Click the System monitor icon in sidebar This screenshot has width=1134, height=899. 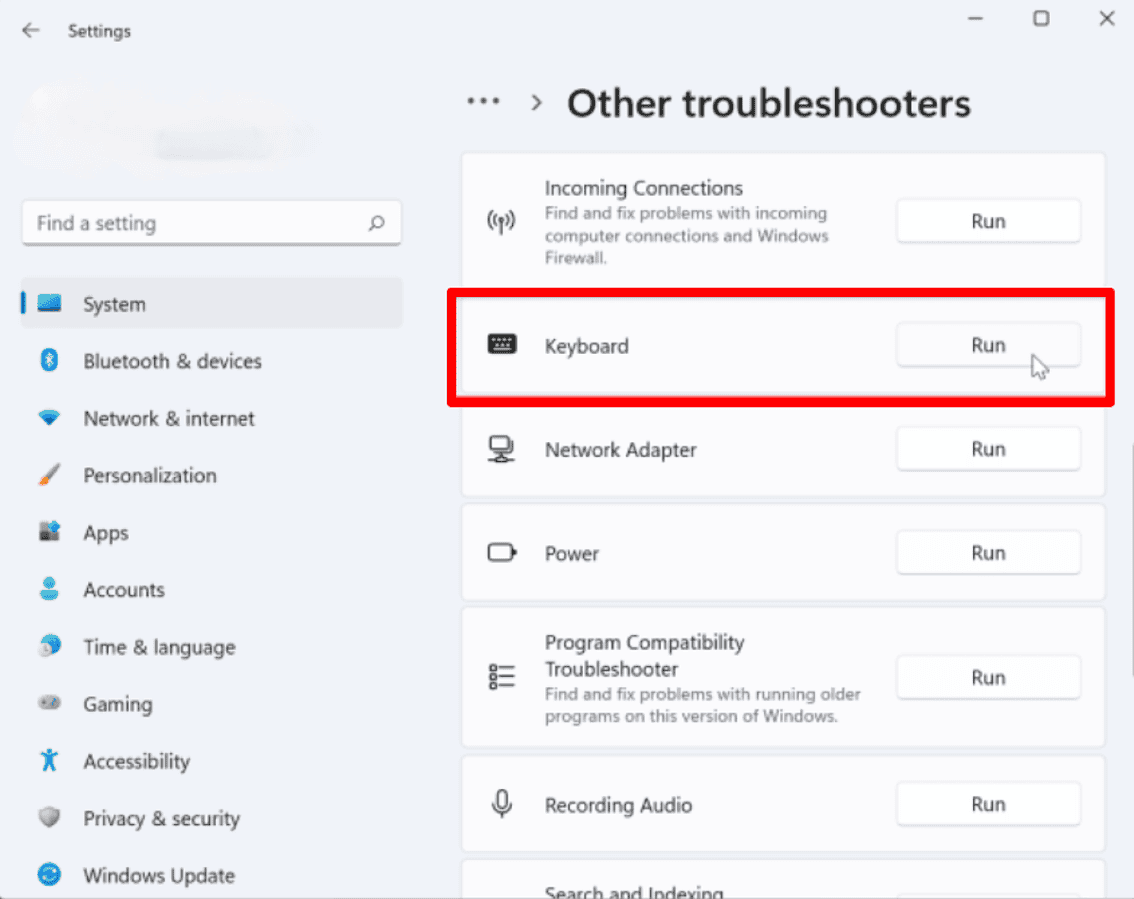pos(49,303)
